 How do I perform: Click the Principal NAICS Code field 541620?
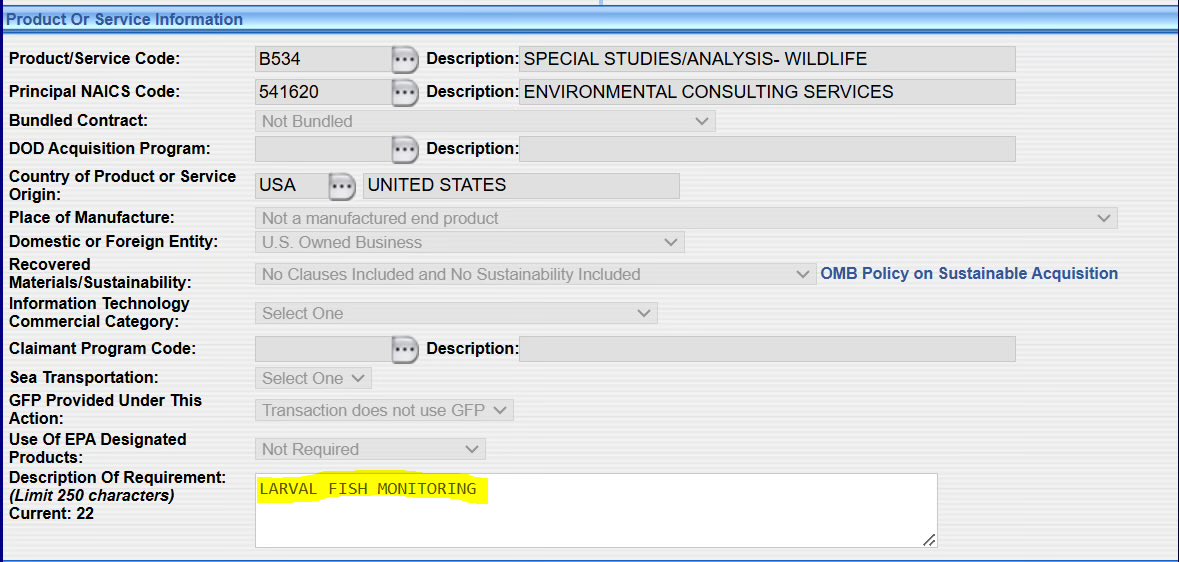pyautogui.click(x=321, y=92)
